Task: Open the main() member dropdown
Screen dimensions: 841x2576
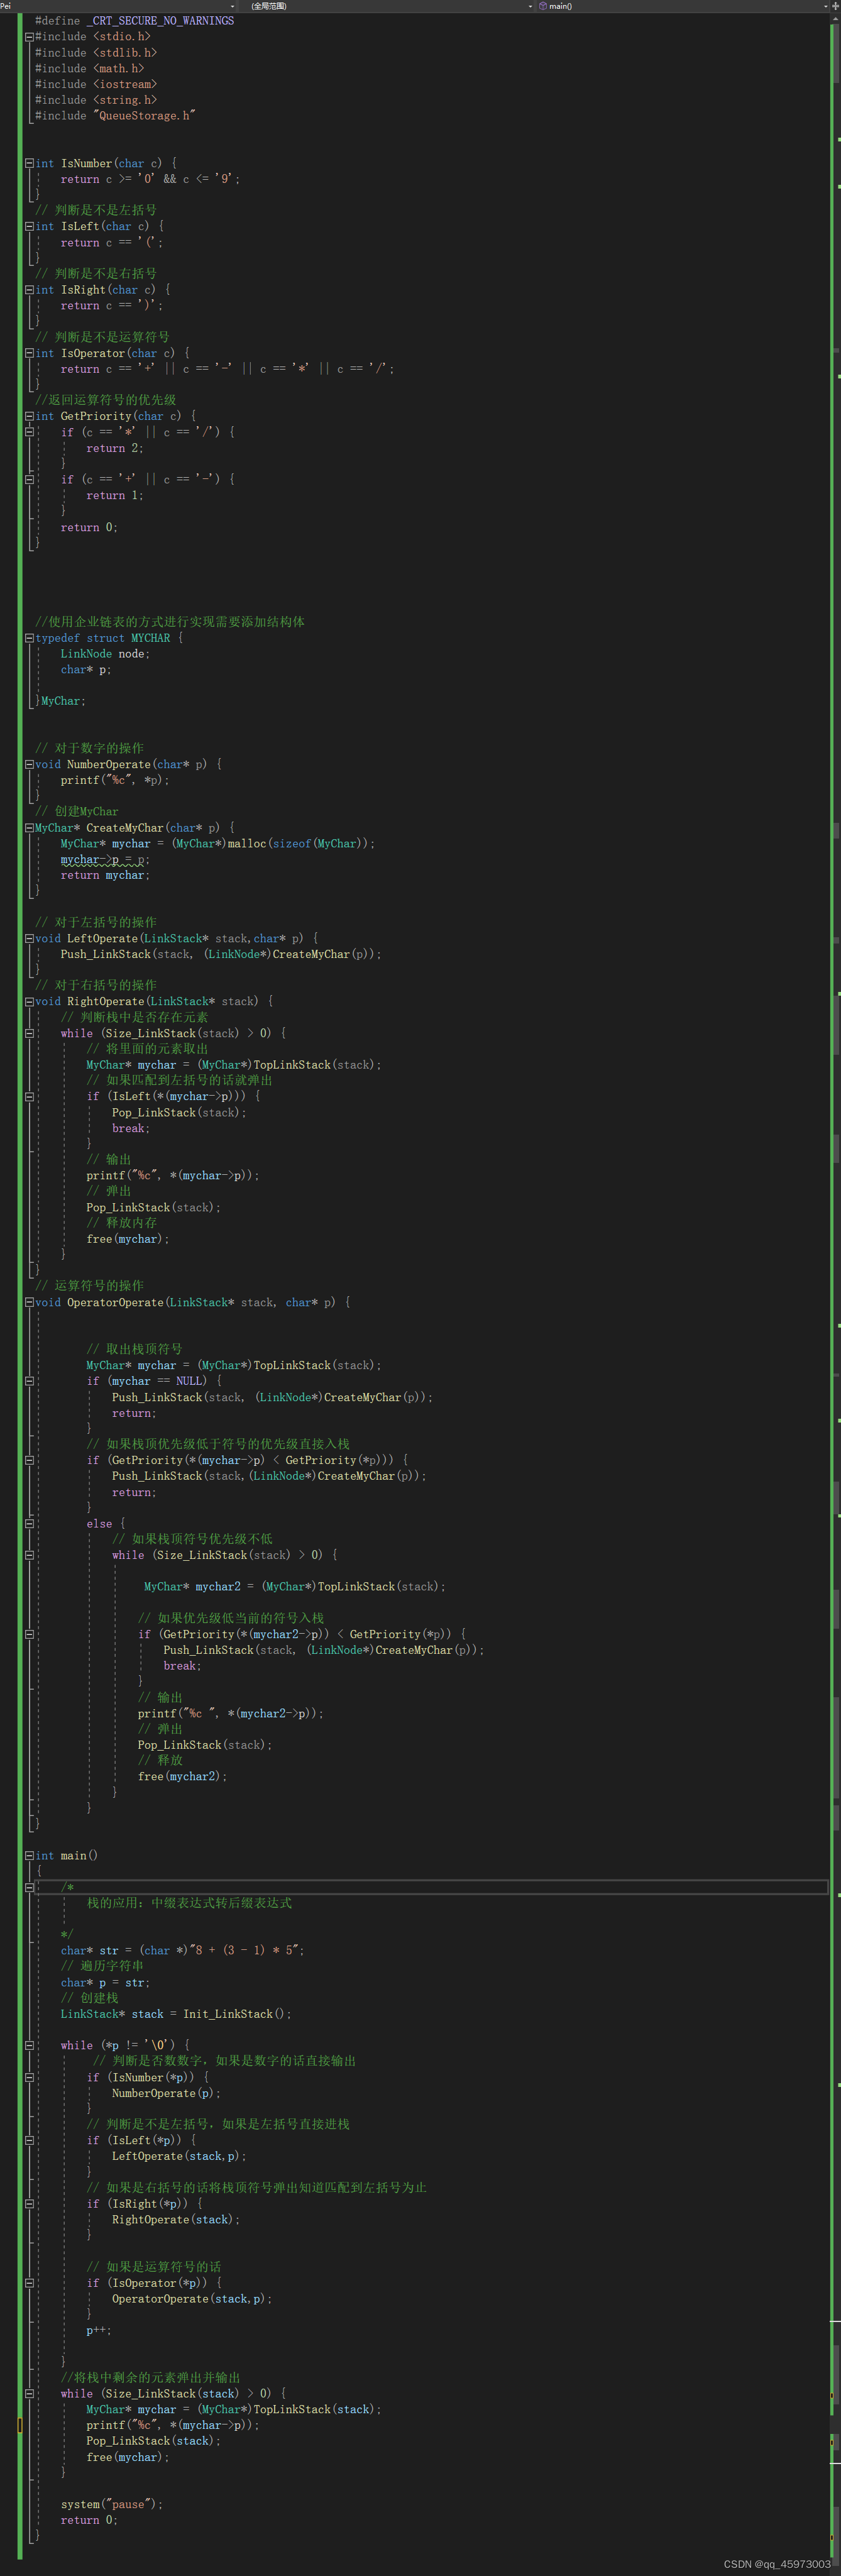Action: point(683,6)
